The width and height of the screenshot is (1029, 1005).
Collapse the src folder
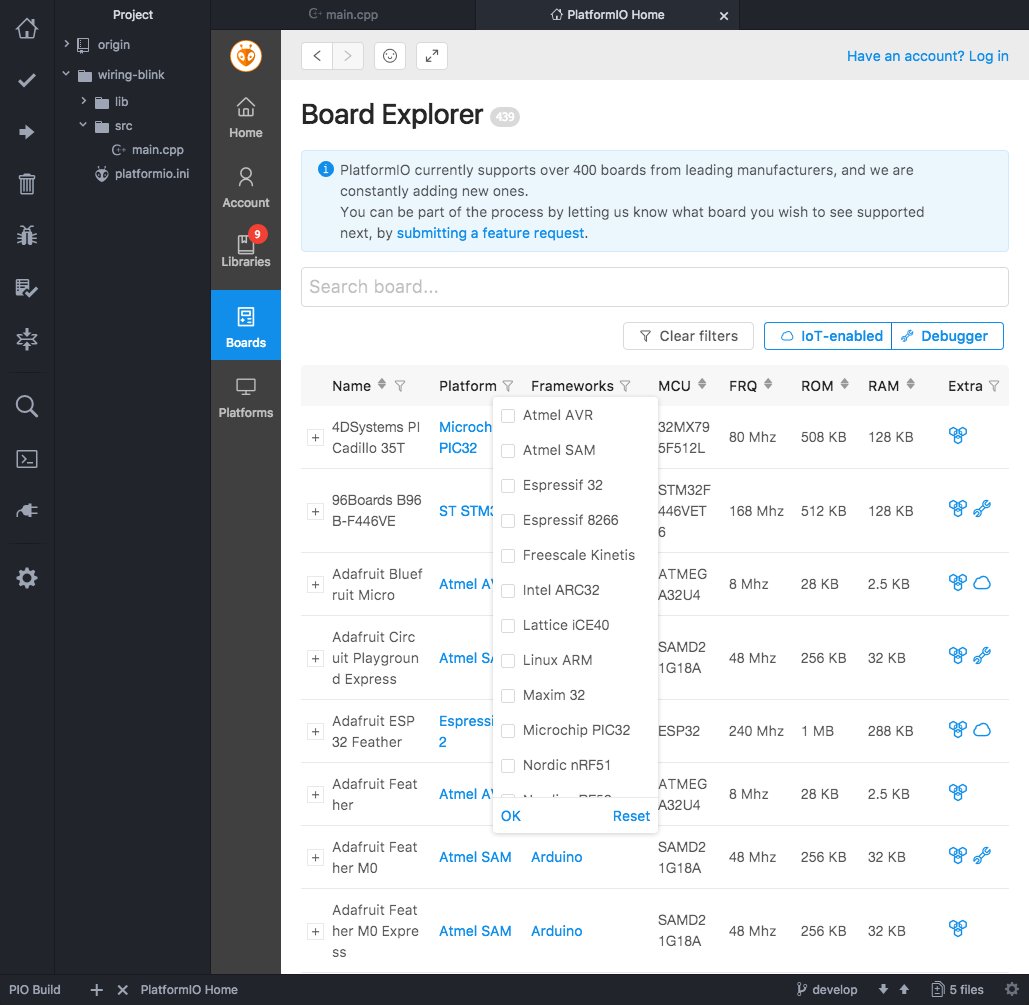click(83, 124)
